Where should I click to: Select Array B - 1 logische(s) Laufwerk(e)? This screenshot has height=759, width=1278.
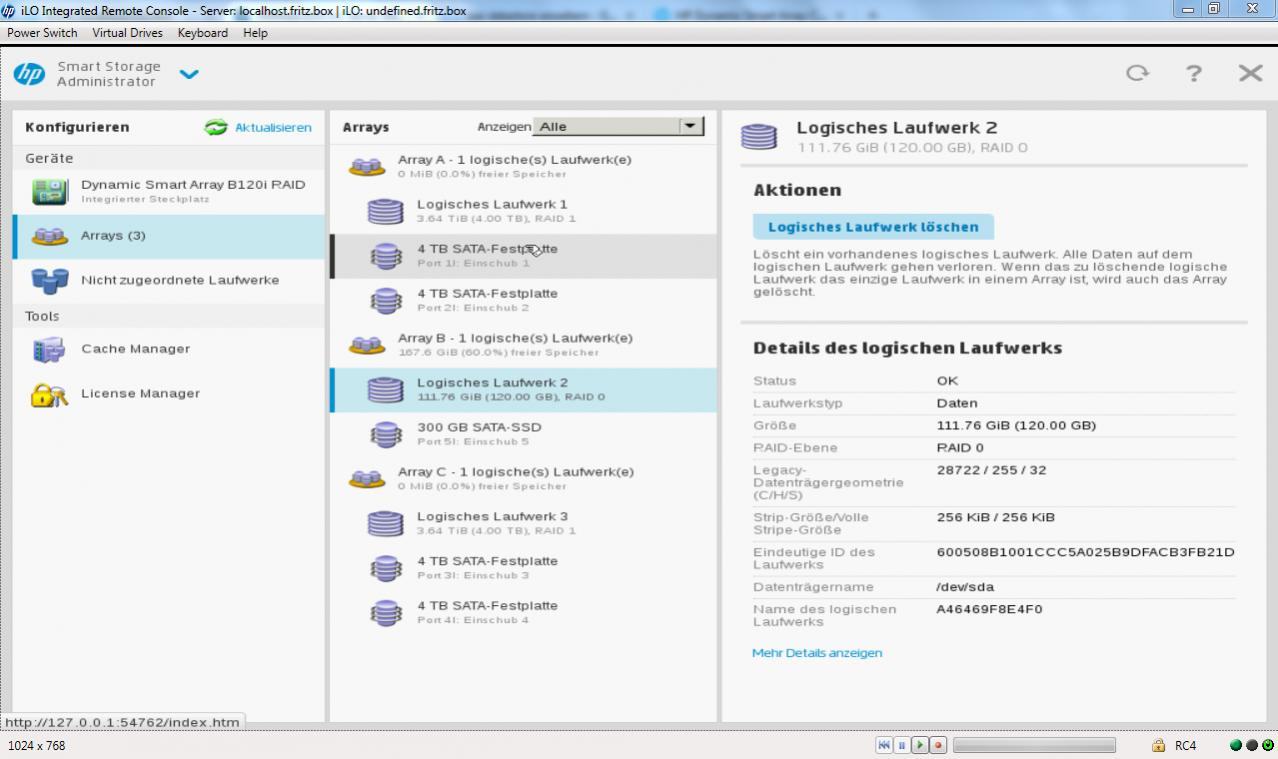tap(523, 345)
